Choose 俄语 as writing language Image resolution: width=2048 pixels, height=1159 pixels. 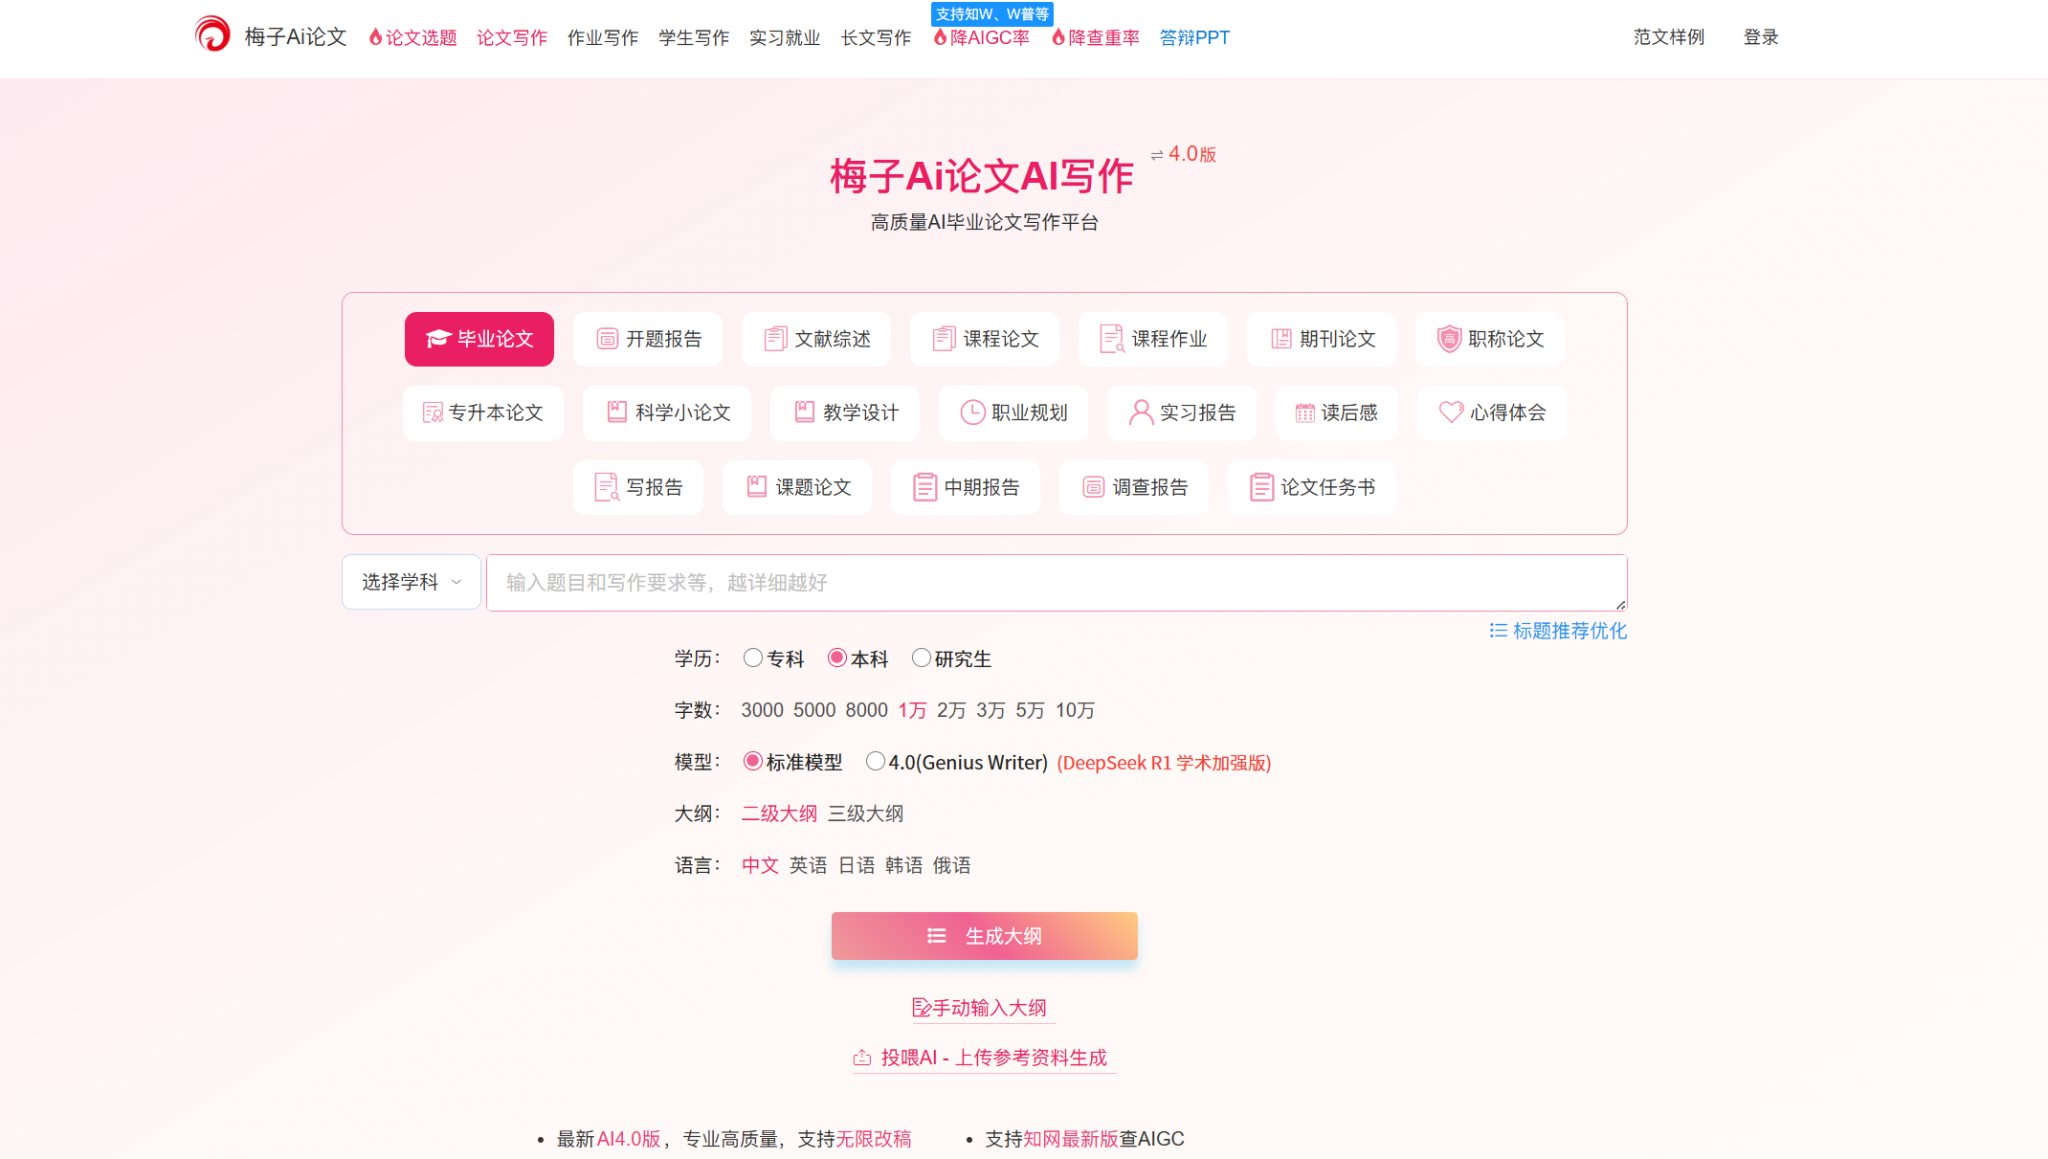[x=952, y=866]
